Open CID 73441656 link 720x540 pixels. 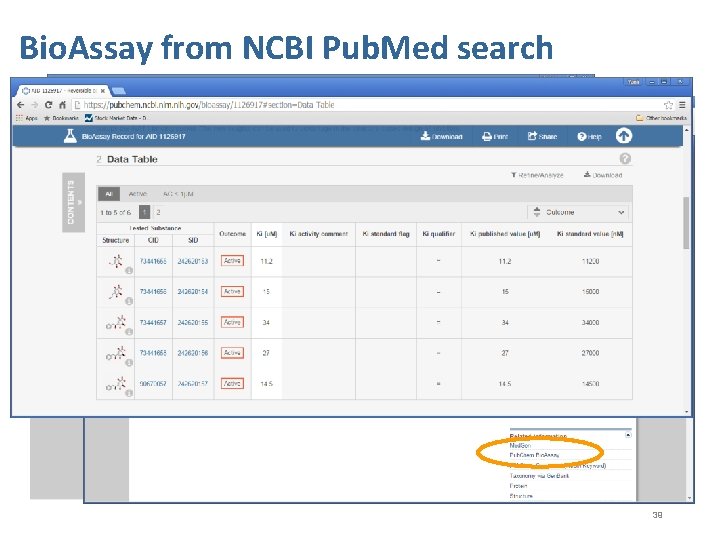(x=153, y=292)
